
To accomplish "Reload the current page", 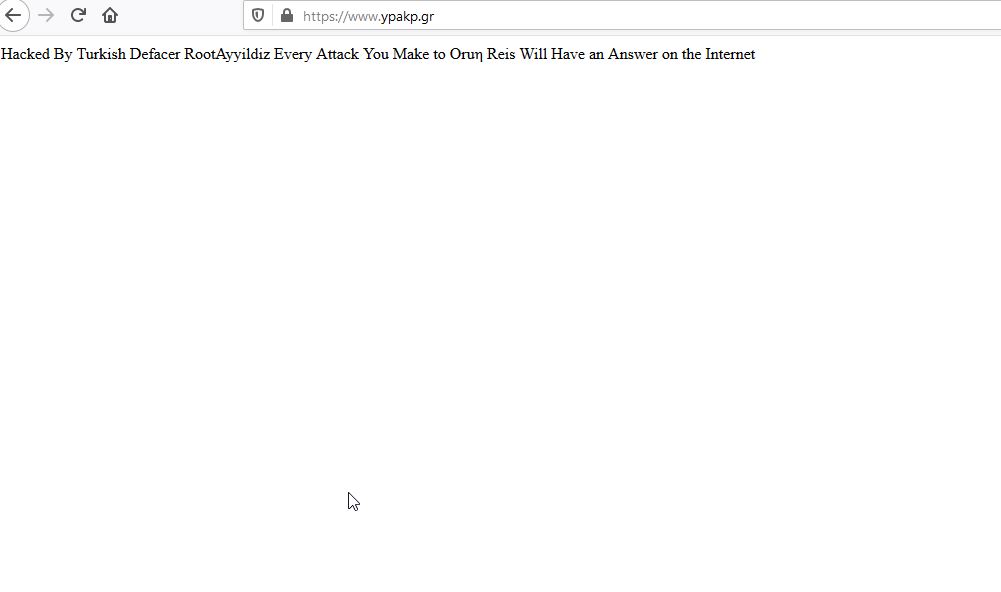I will pos(78,15).
